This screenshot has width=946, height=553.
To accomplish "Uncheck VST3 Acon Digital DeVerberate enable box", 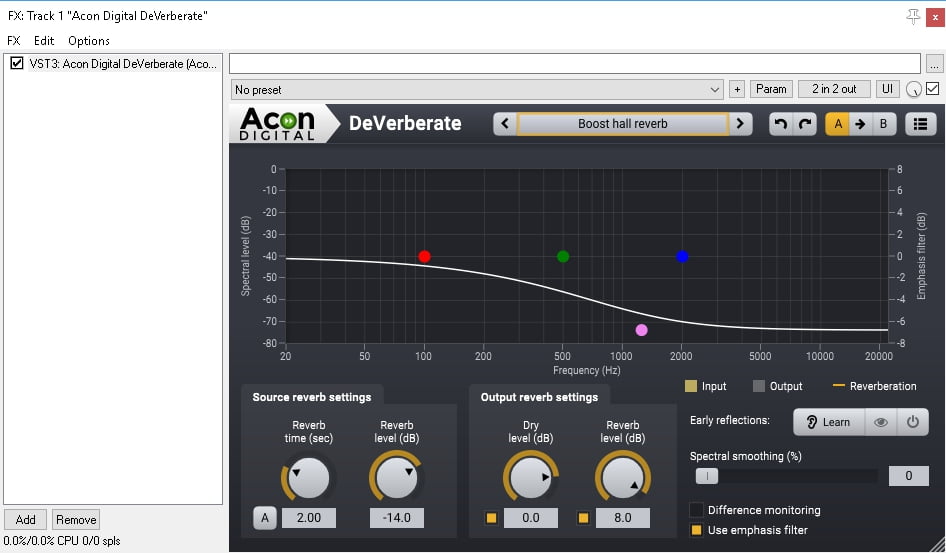I will tap(17, 63).
